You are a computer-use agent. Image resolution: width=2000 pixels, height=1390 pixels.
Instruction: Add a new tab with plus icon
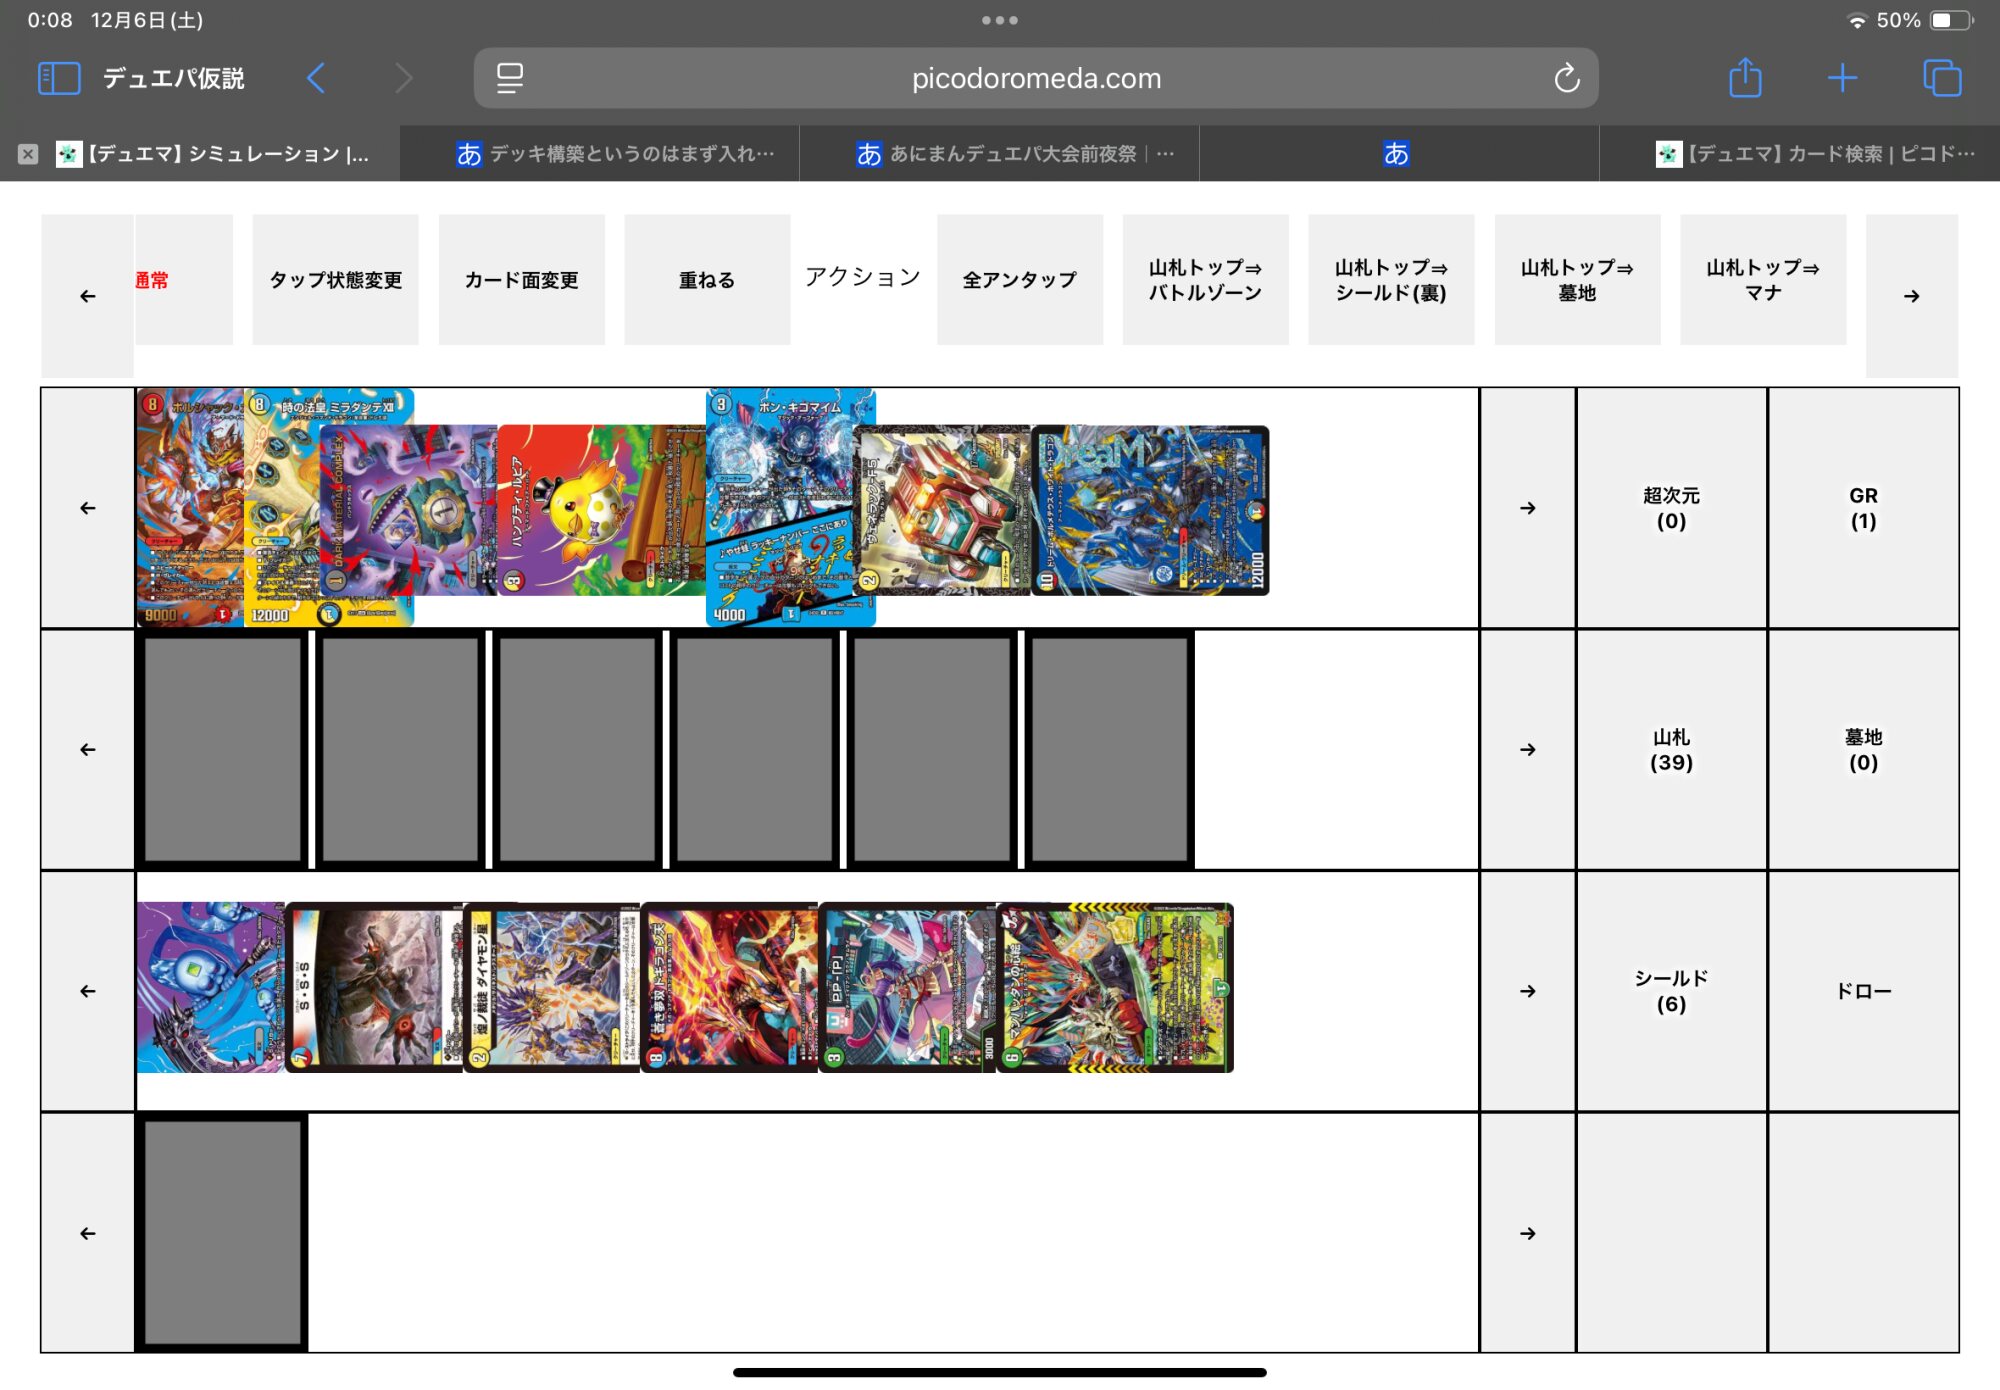1842,78
